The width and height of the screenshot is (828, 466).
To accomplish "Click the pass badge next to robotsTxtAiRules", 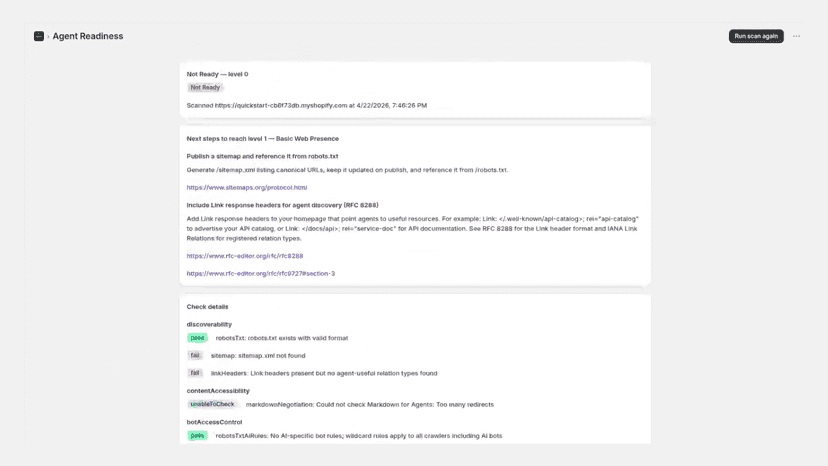I will click(197, 436).
